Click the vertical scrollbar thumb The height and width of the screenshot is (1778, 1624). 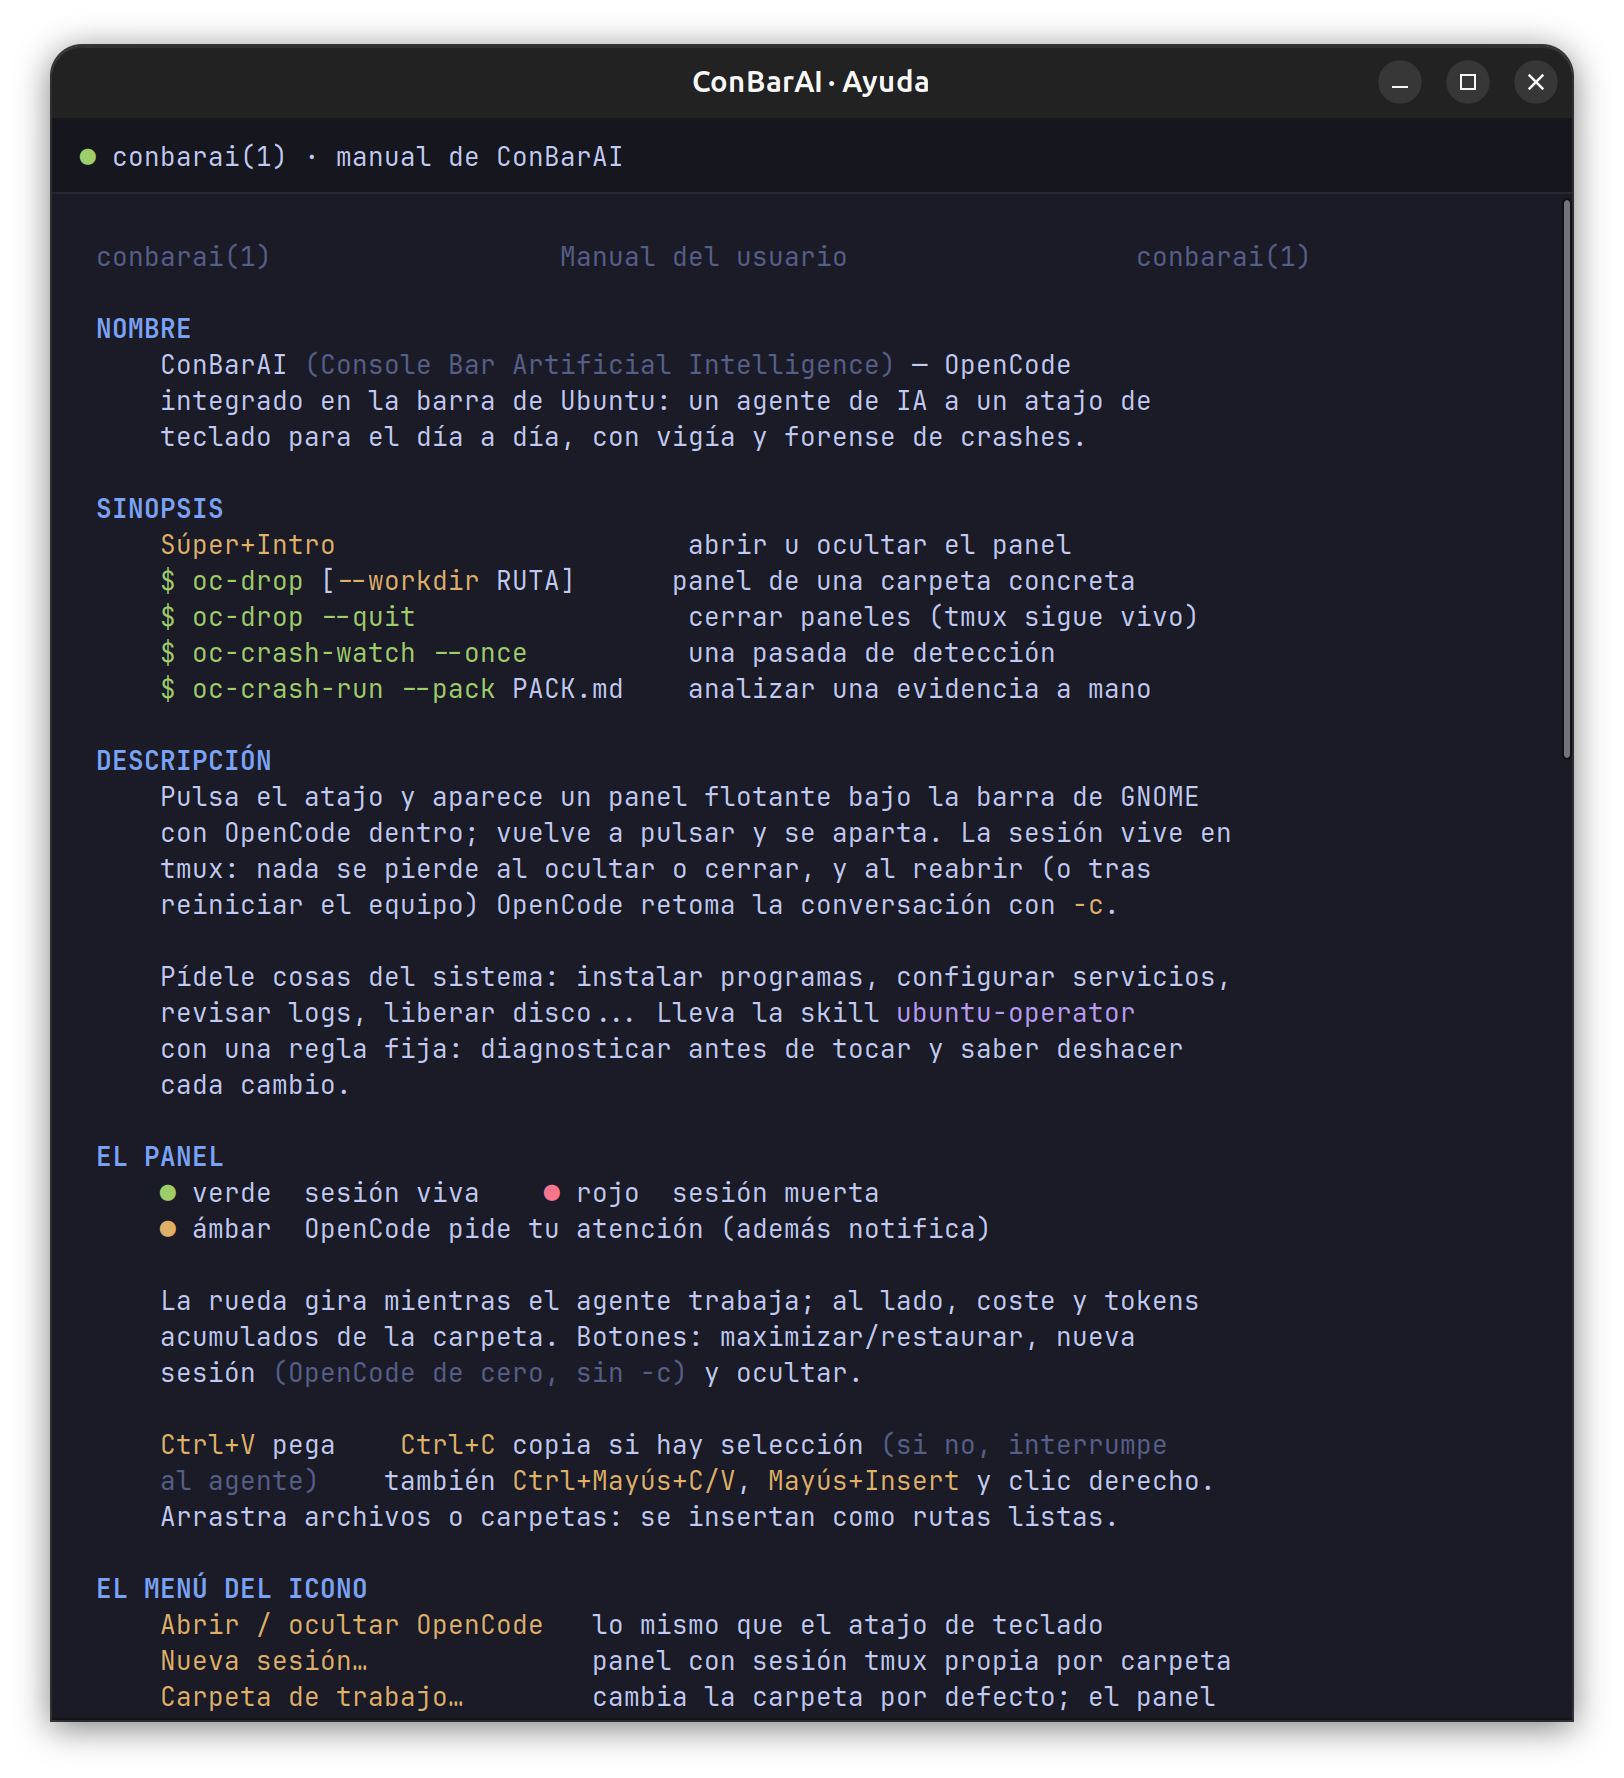point(1567,478)
